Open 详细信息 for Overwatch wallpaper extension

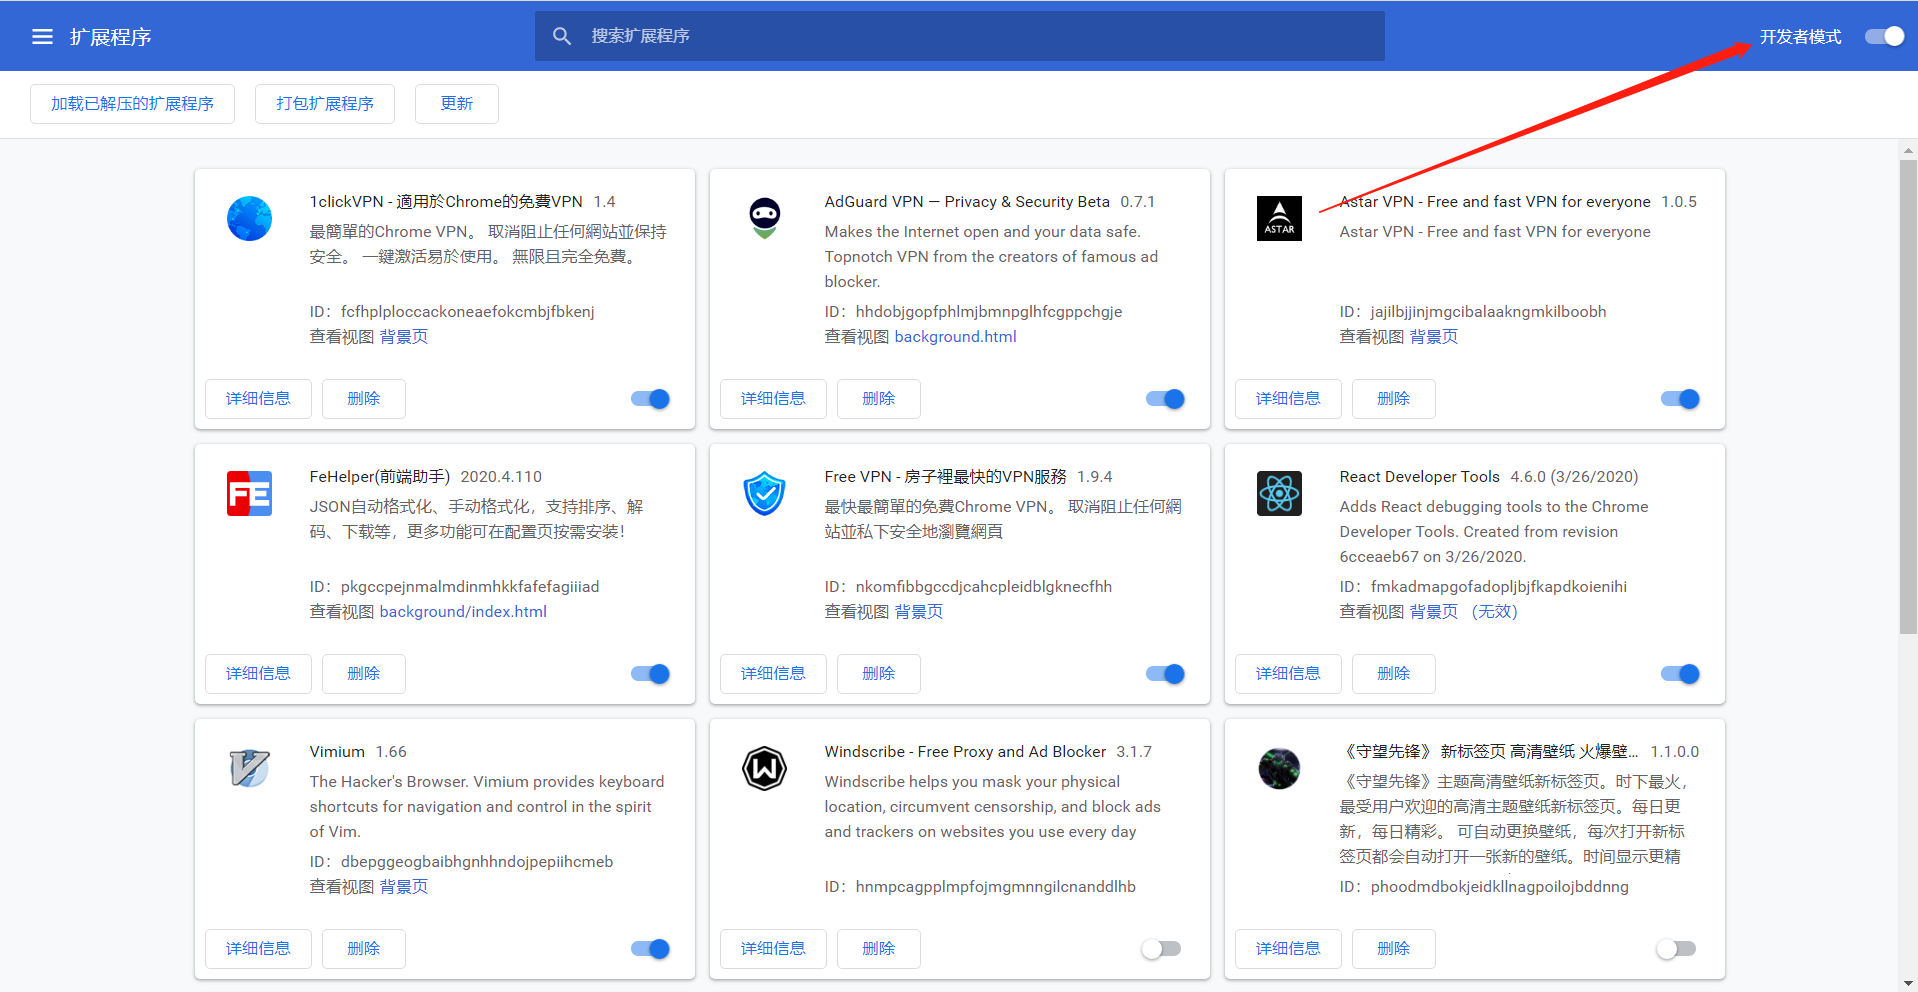pyautogui.click(x=1288, y=949)
